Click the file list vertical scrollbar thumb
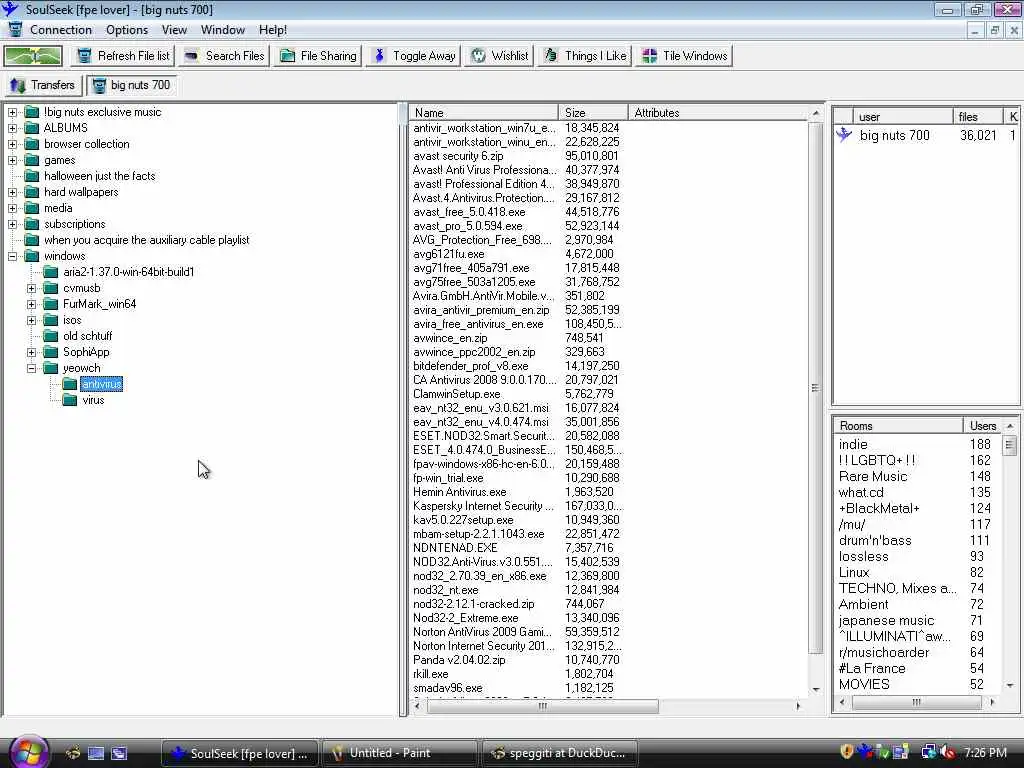 [815, 388]
